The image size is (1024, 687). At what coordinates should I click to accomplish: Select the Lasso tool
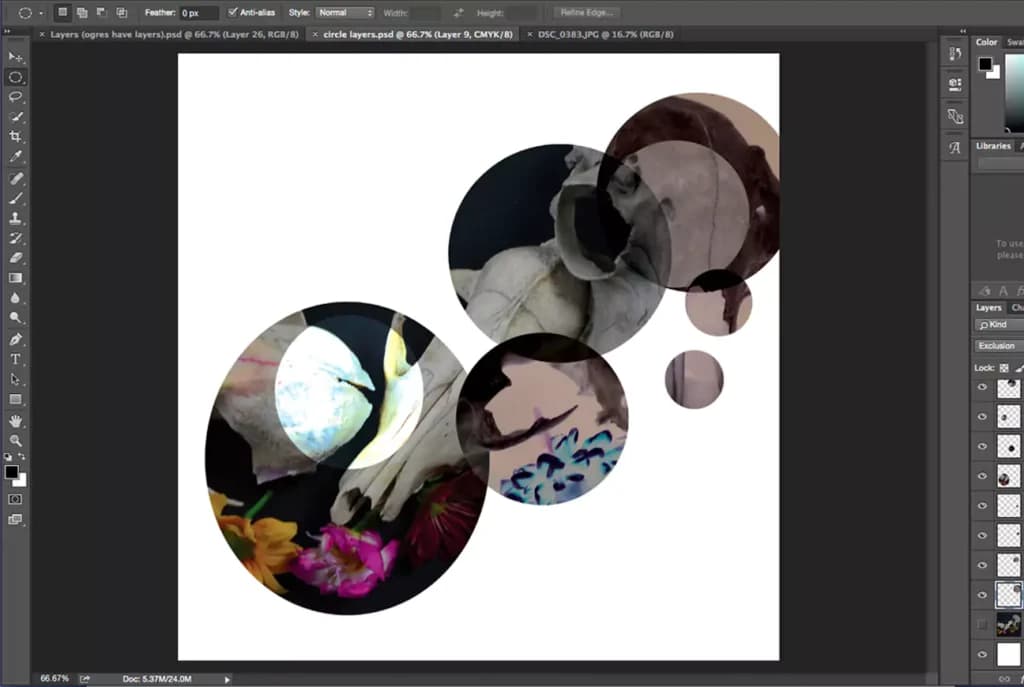point(16,97)
